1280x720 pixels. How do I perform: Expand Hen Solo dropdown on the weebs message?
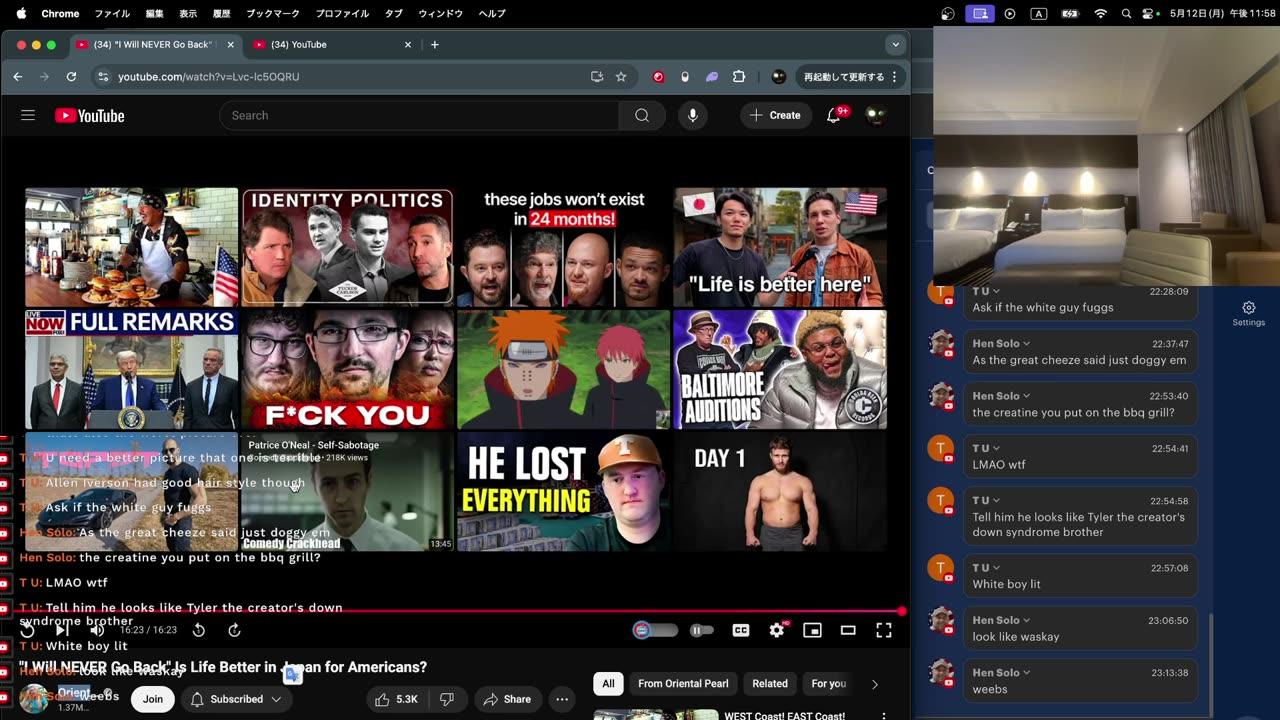tap(1027, 673)
